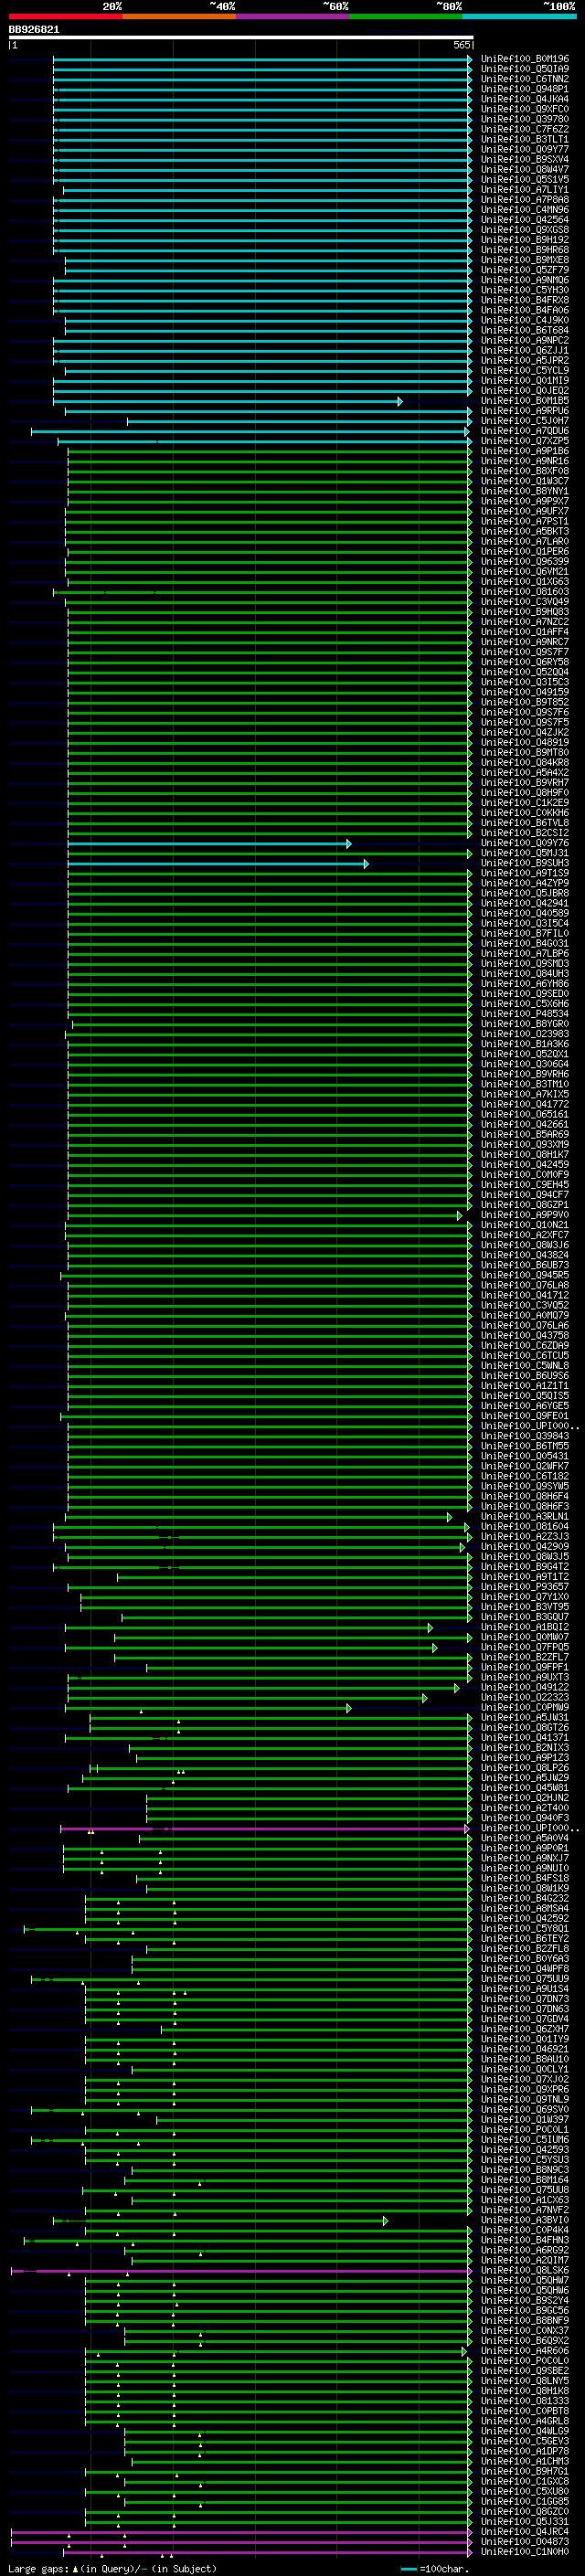Select hit label UniRef100_A3RLN1
The height and width of the screenshot is (2576, 585).
(x=525, y=1516)
